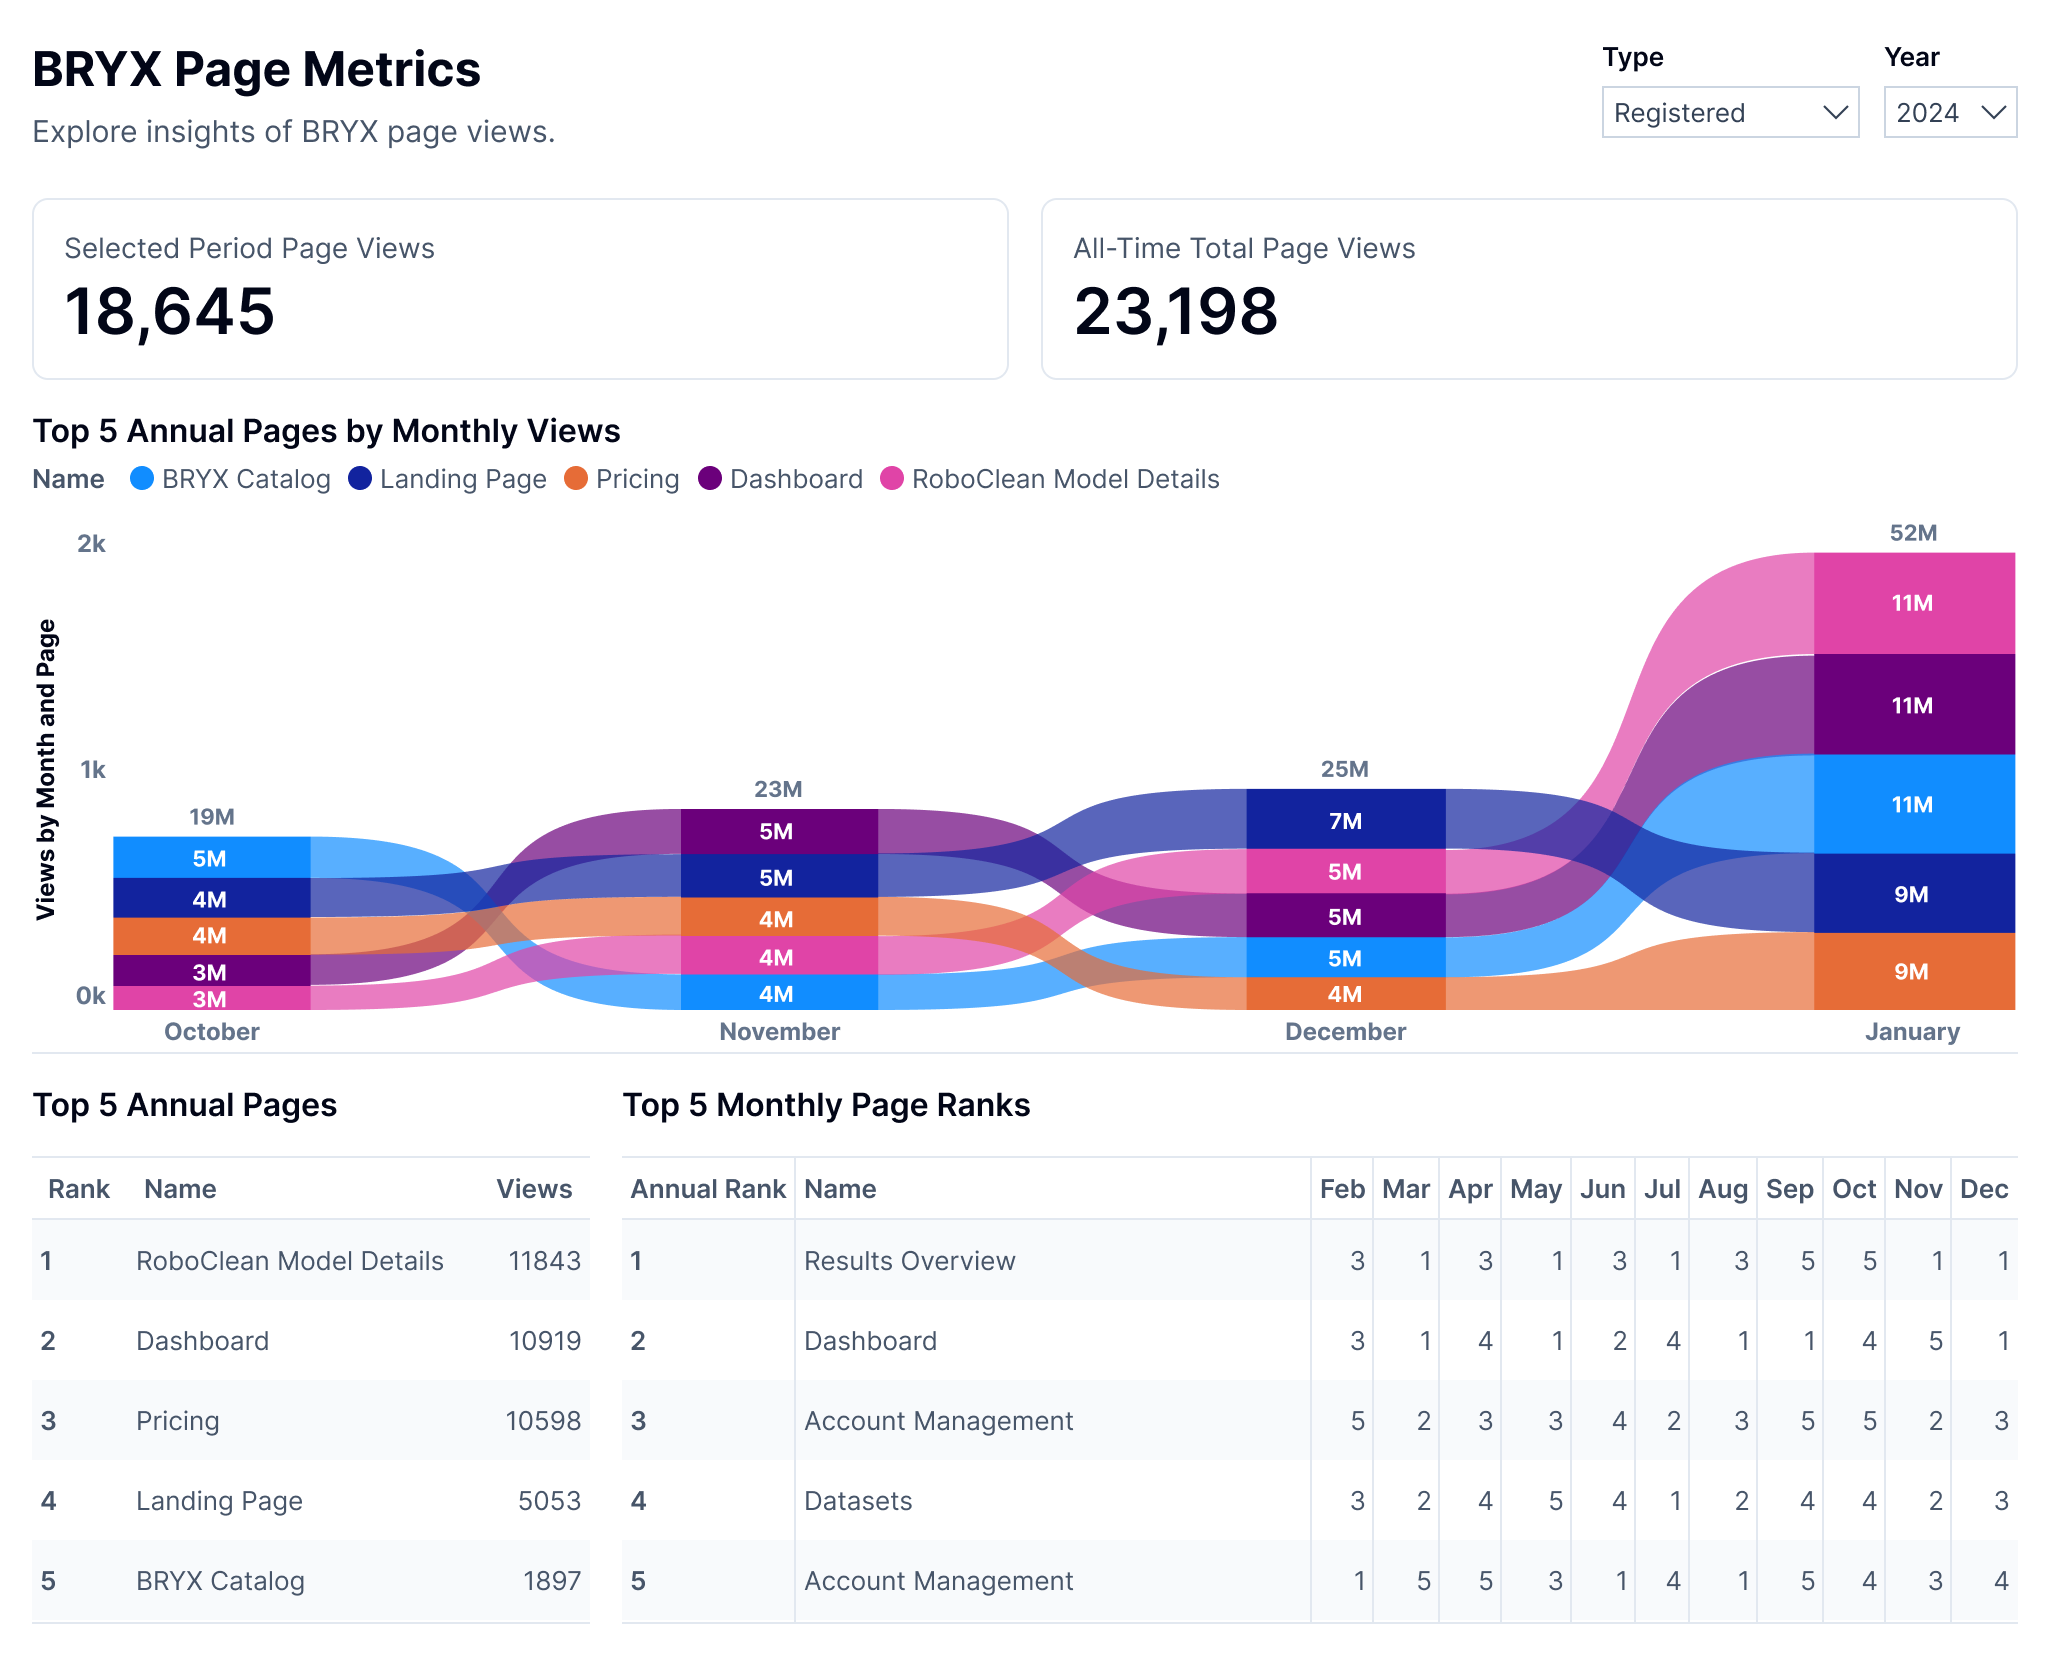This screenshot has width=2050, height=1664.
Task: Select Results Overview in monthly ranks
Action: 910,1261
